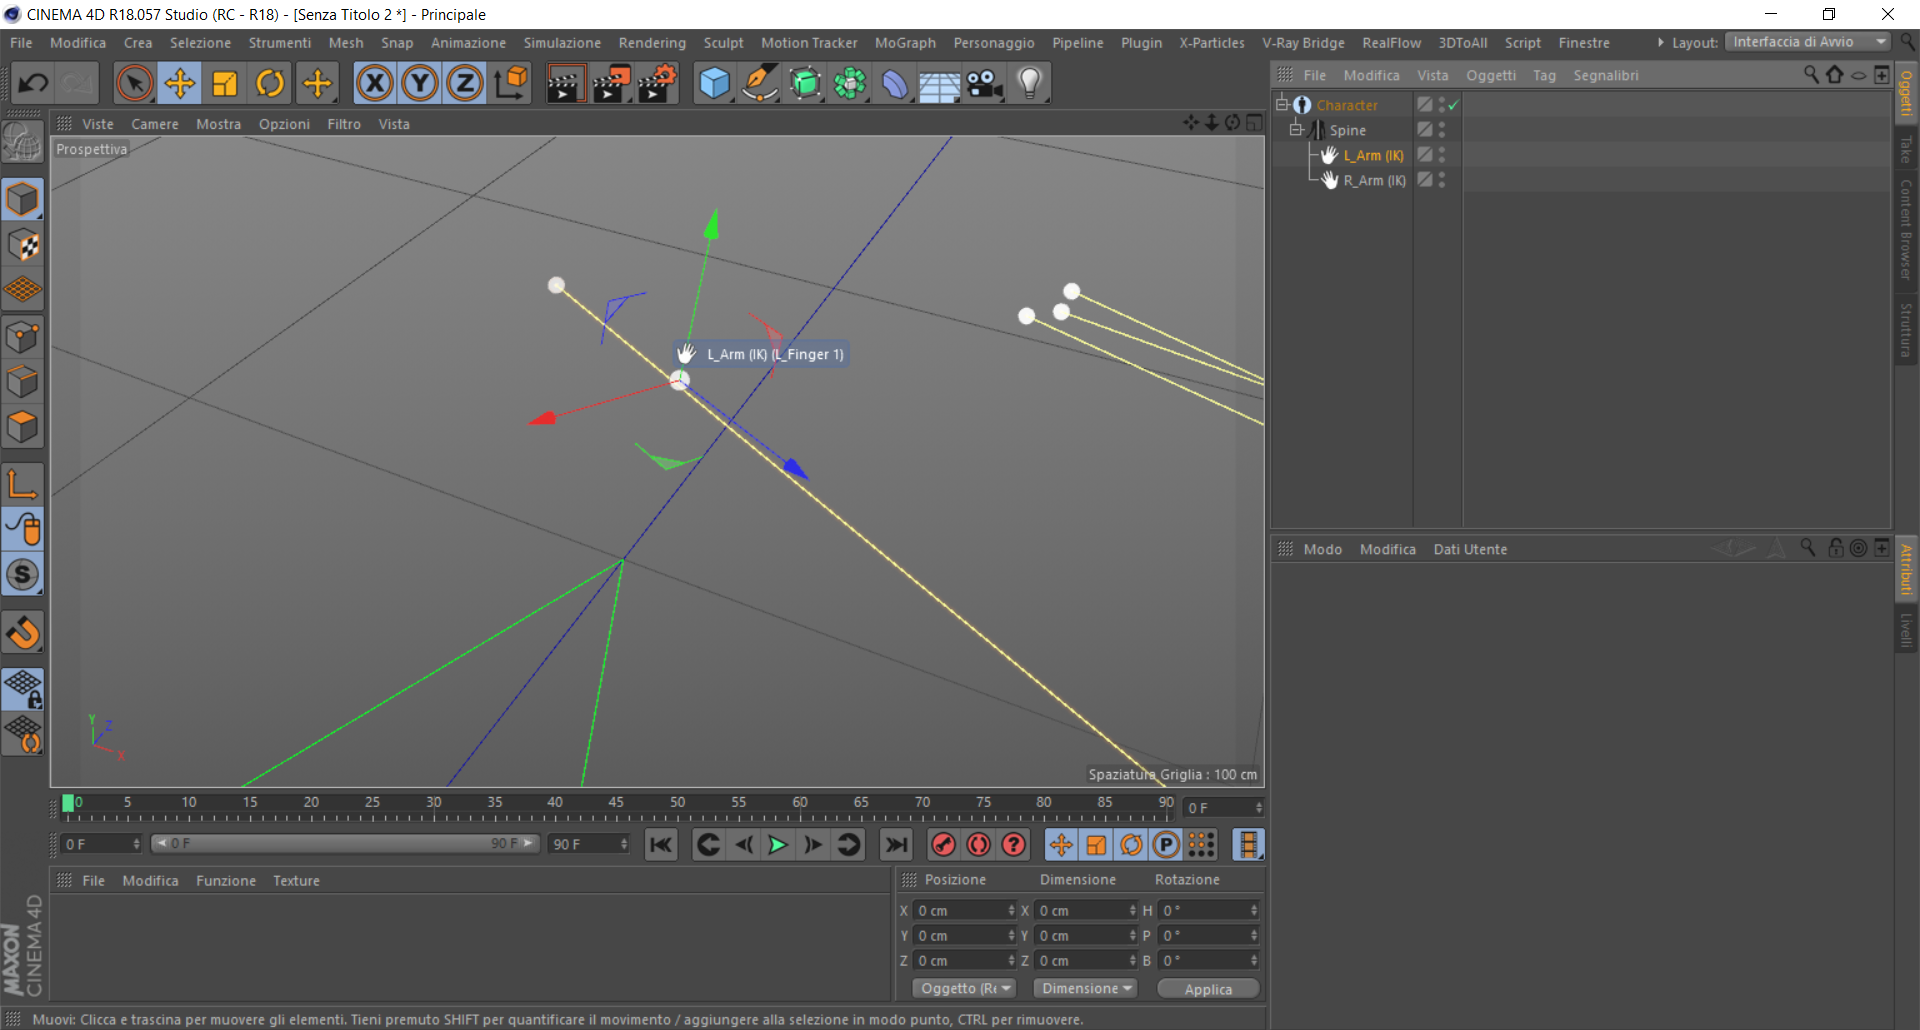Image resolution: width=1920 pixels, height=1030 pixels.
Task: Click the Material Manager Texture menu
Action: pyautogui.click(x=296, y=881)
